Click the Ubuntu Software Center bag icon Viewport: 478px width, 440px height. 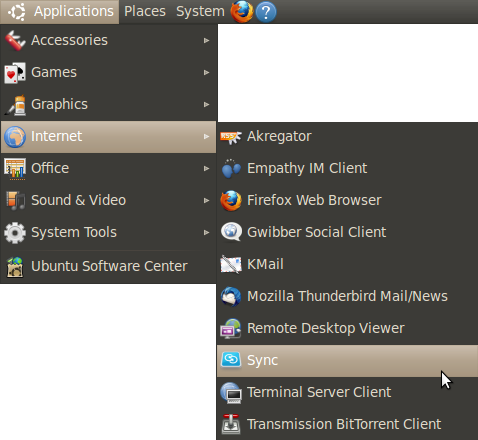coord(15,267)
